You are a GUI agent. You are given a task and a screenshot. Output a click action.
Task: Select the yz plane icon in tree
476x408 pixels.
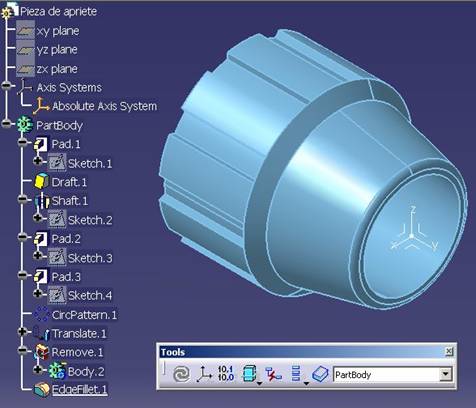(25, 50)
